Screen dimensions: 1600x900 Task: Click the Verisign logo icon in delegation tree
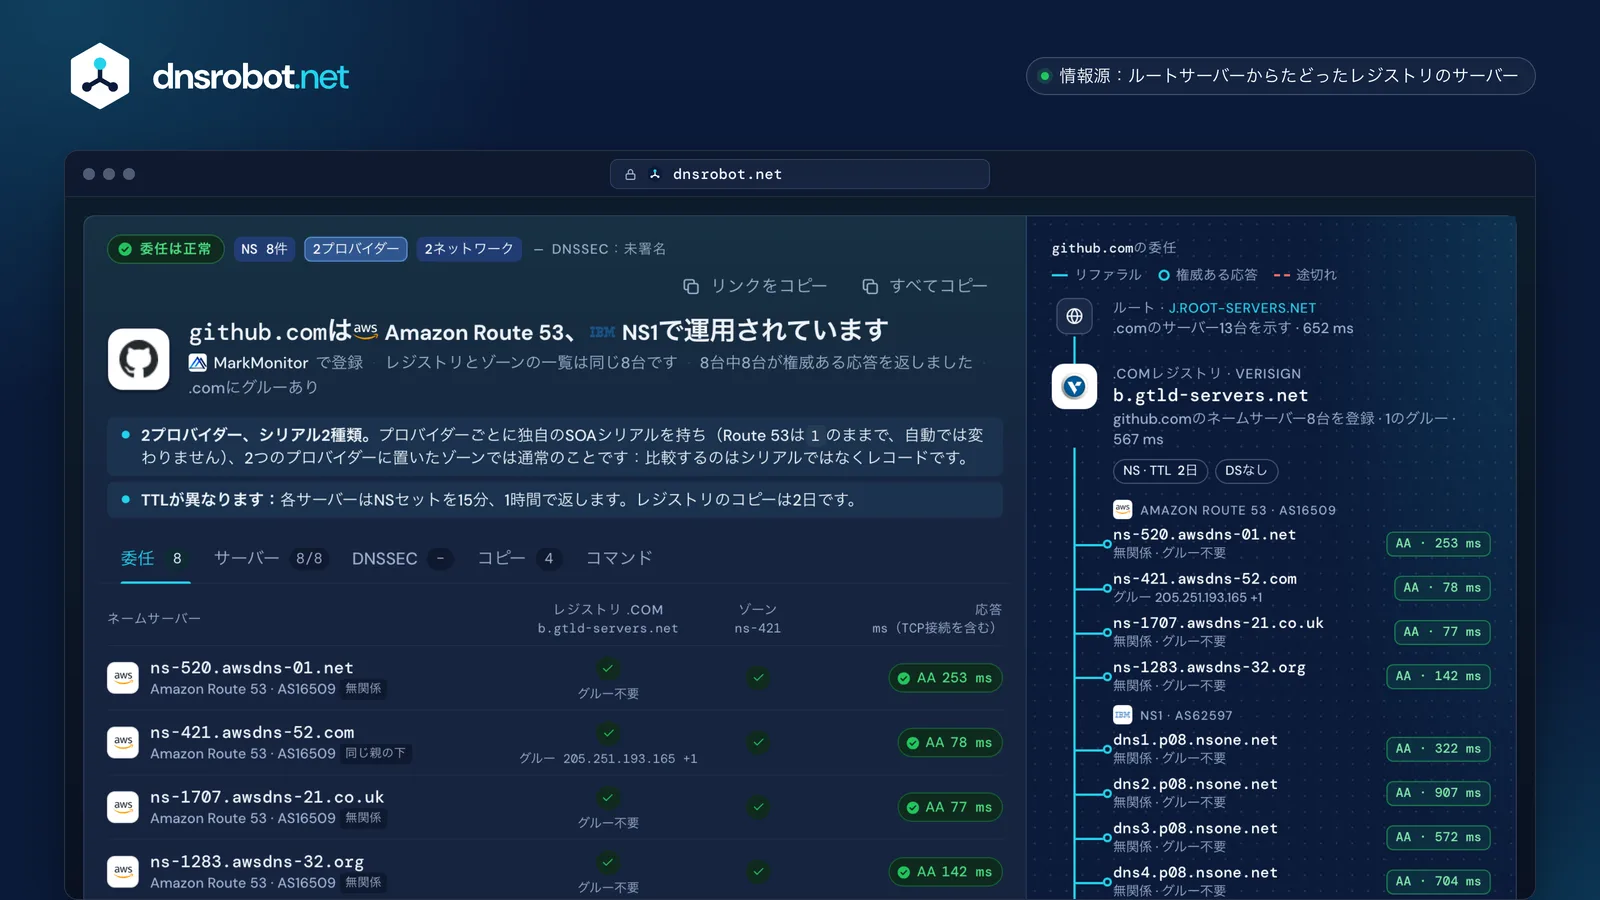pos(1074,386)
